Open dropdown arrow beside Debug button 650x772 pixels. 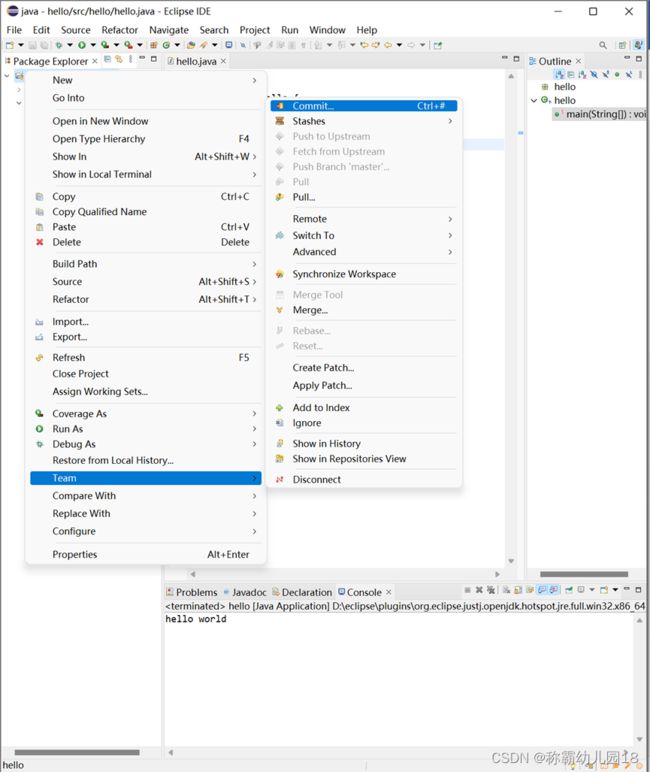(x=70, y=45)
